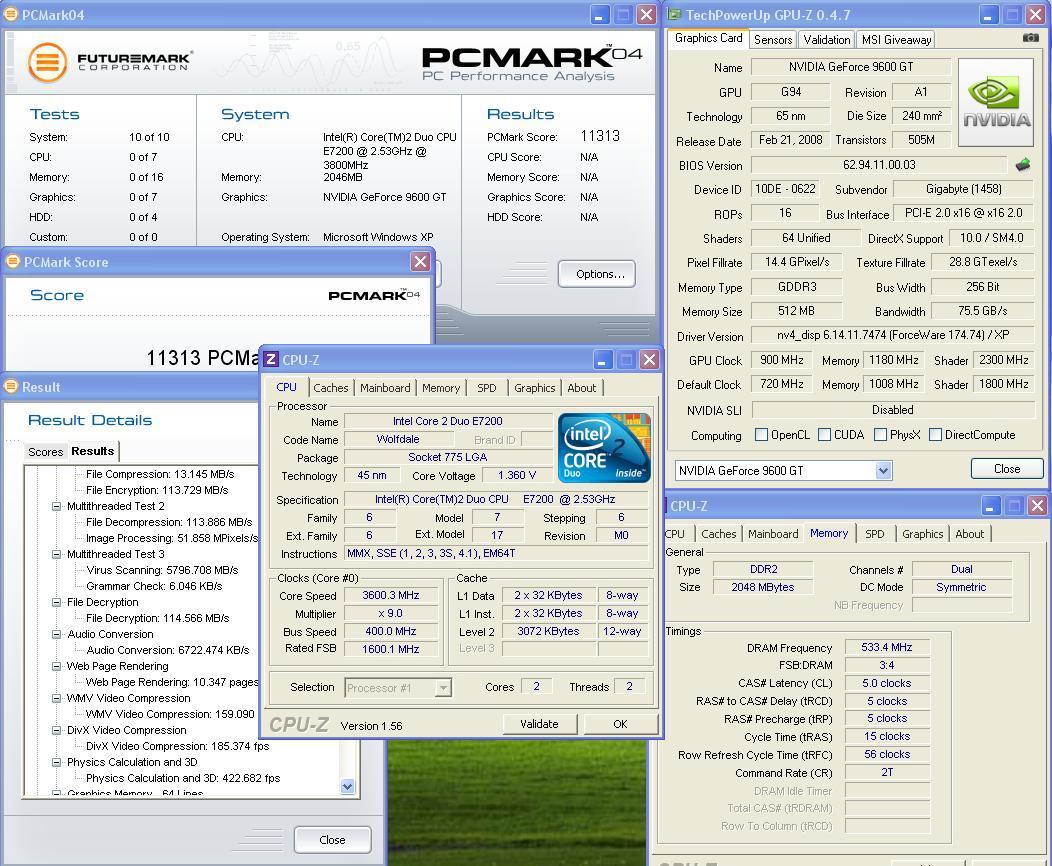Collapse the Physics Calculation and 3D node
This screenshot has width=1052, height=866.
tap(57, 762)
